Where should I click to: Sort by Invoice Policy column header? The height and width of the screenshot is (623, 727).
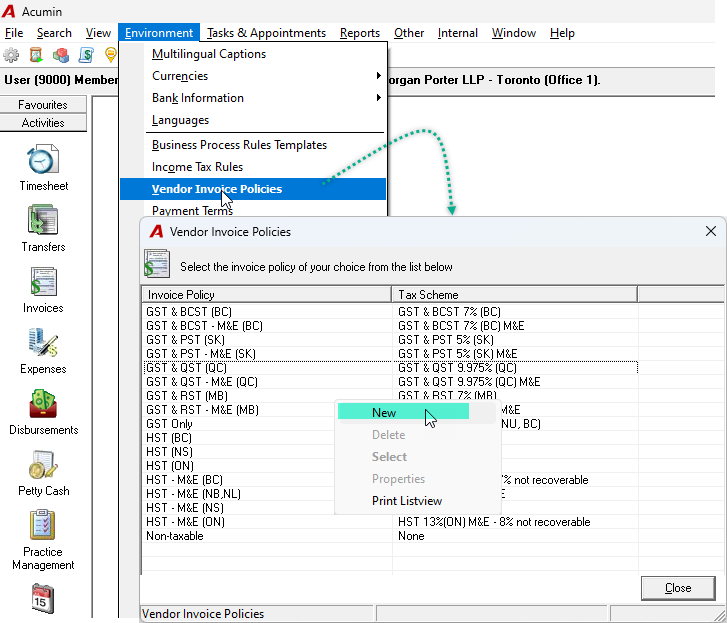267,295
